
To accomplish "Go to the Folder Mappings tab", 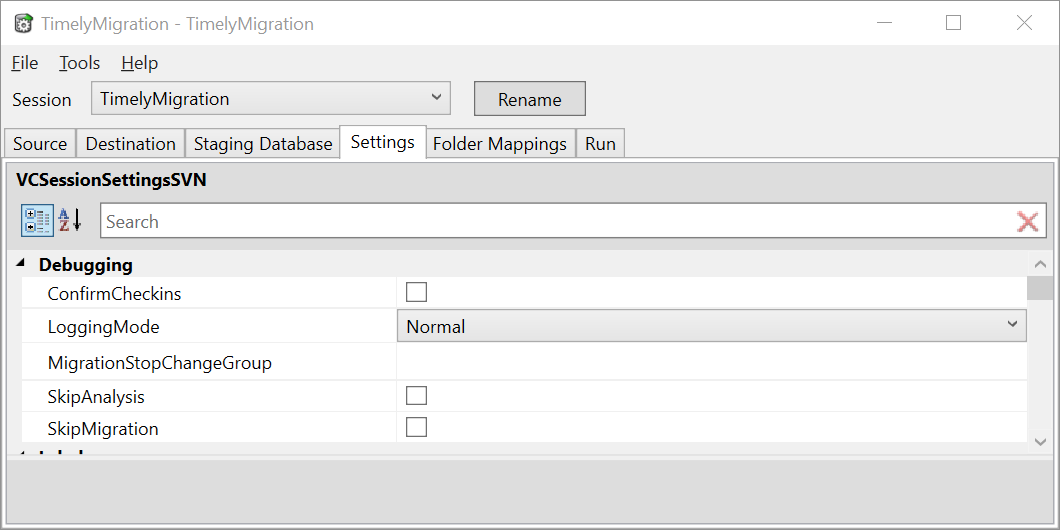I will [500, 144].
